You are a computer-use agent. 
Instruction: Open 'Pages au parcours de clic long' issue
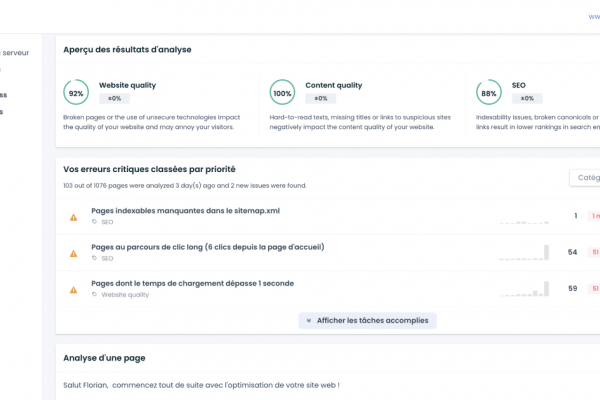coord(208,247)
